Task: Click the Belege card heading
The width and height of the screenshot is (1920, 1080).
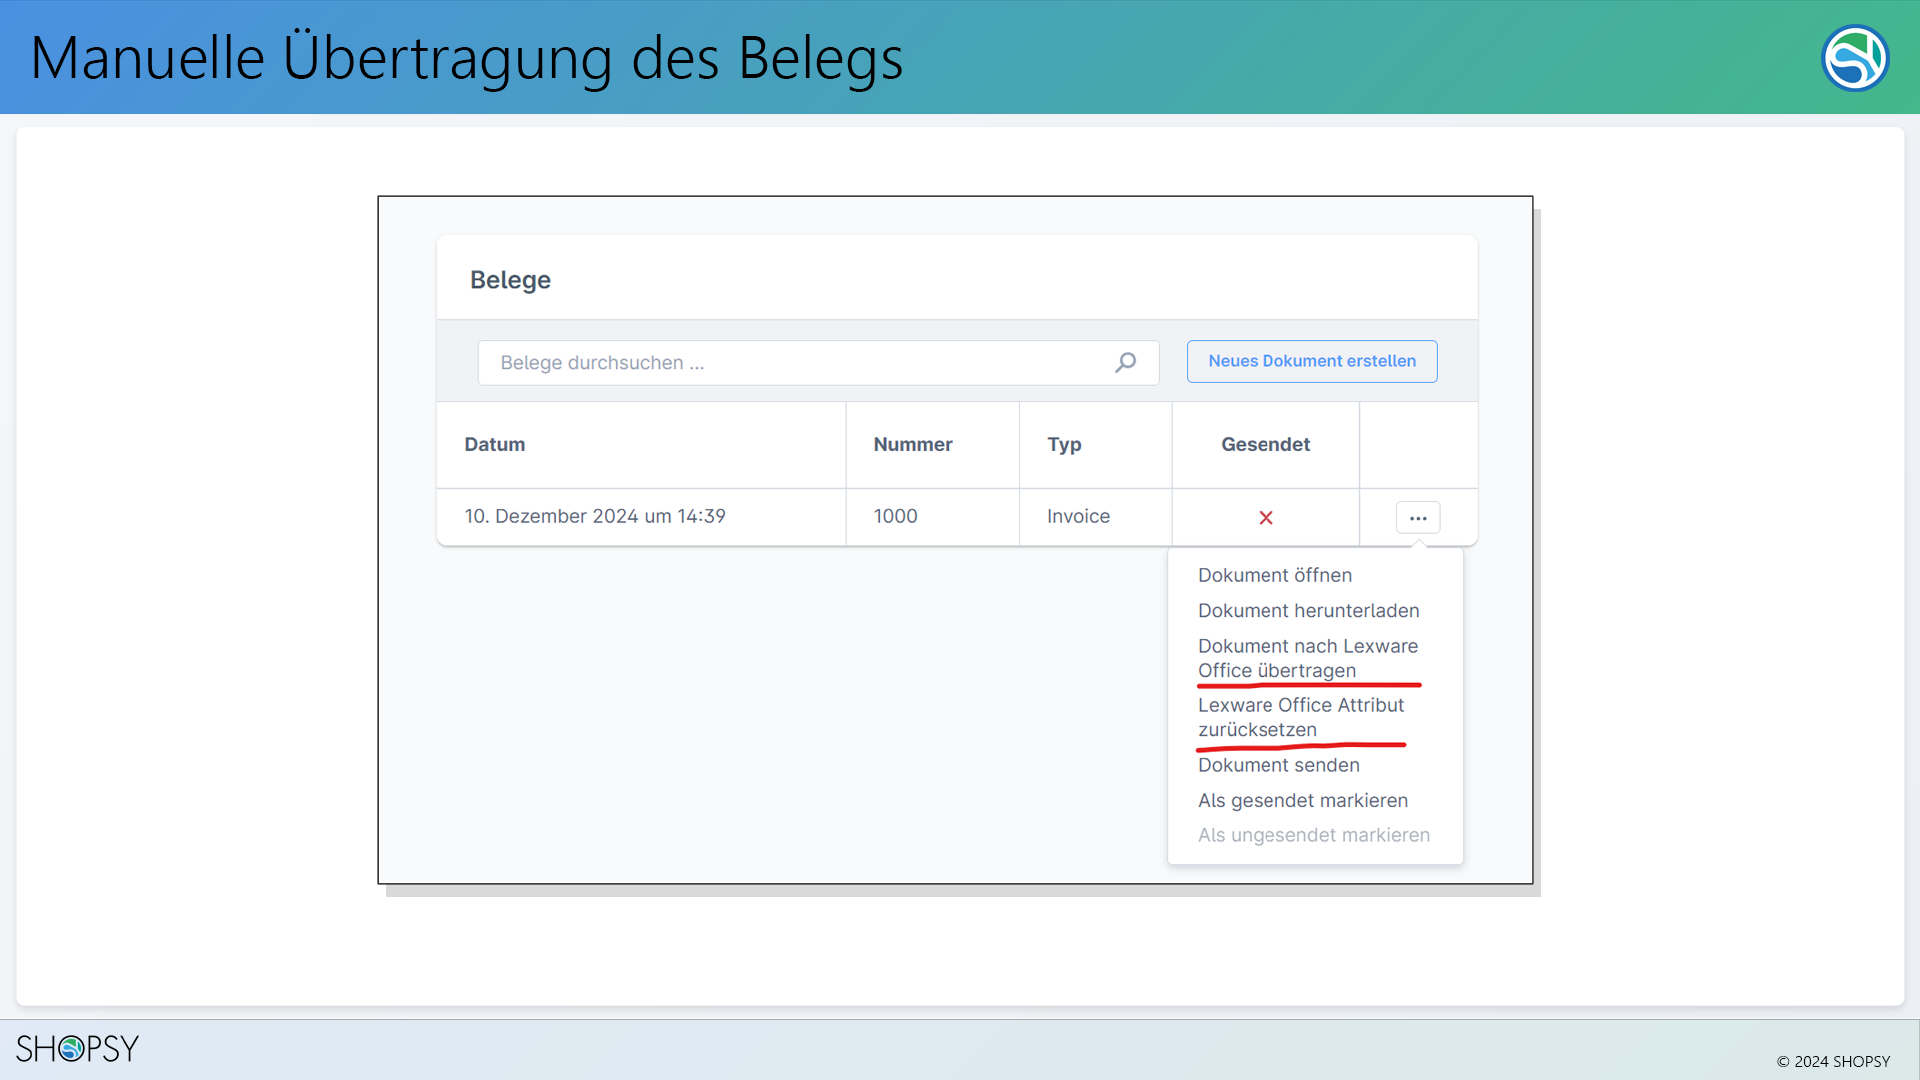Action: pos(510,280)
